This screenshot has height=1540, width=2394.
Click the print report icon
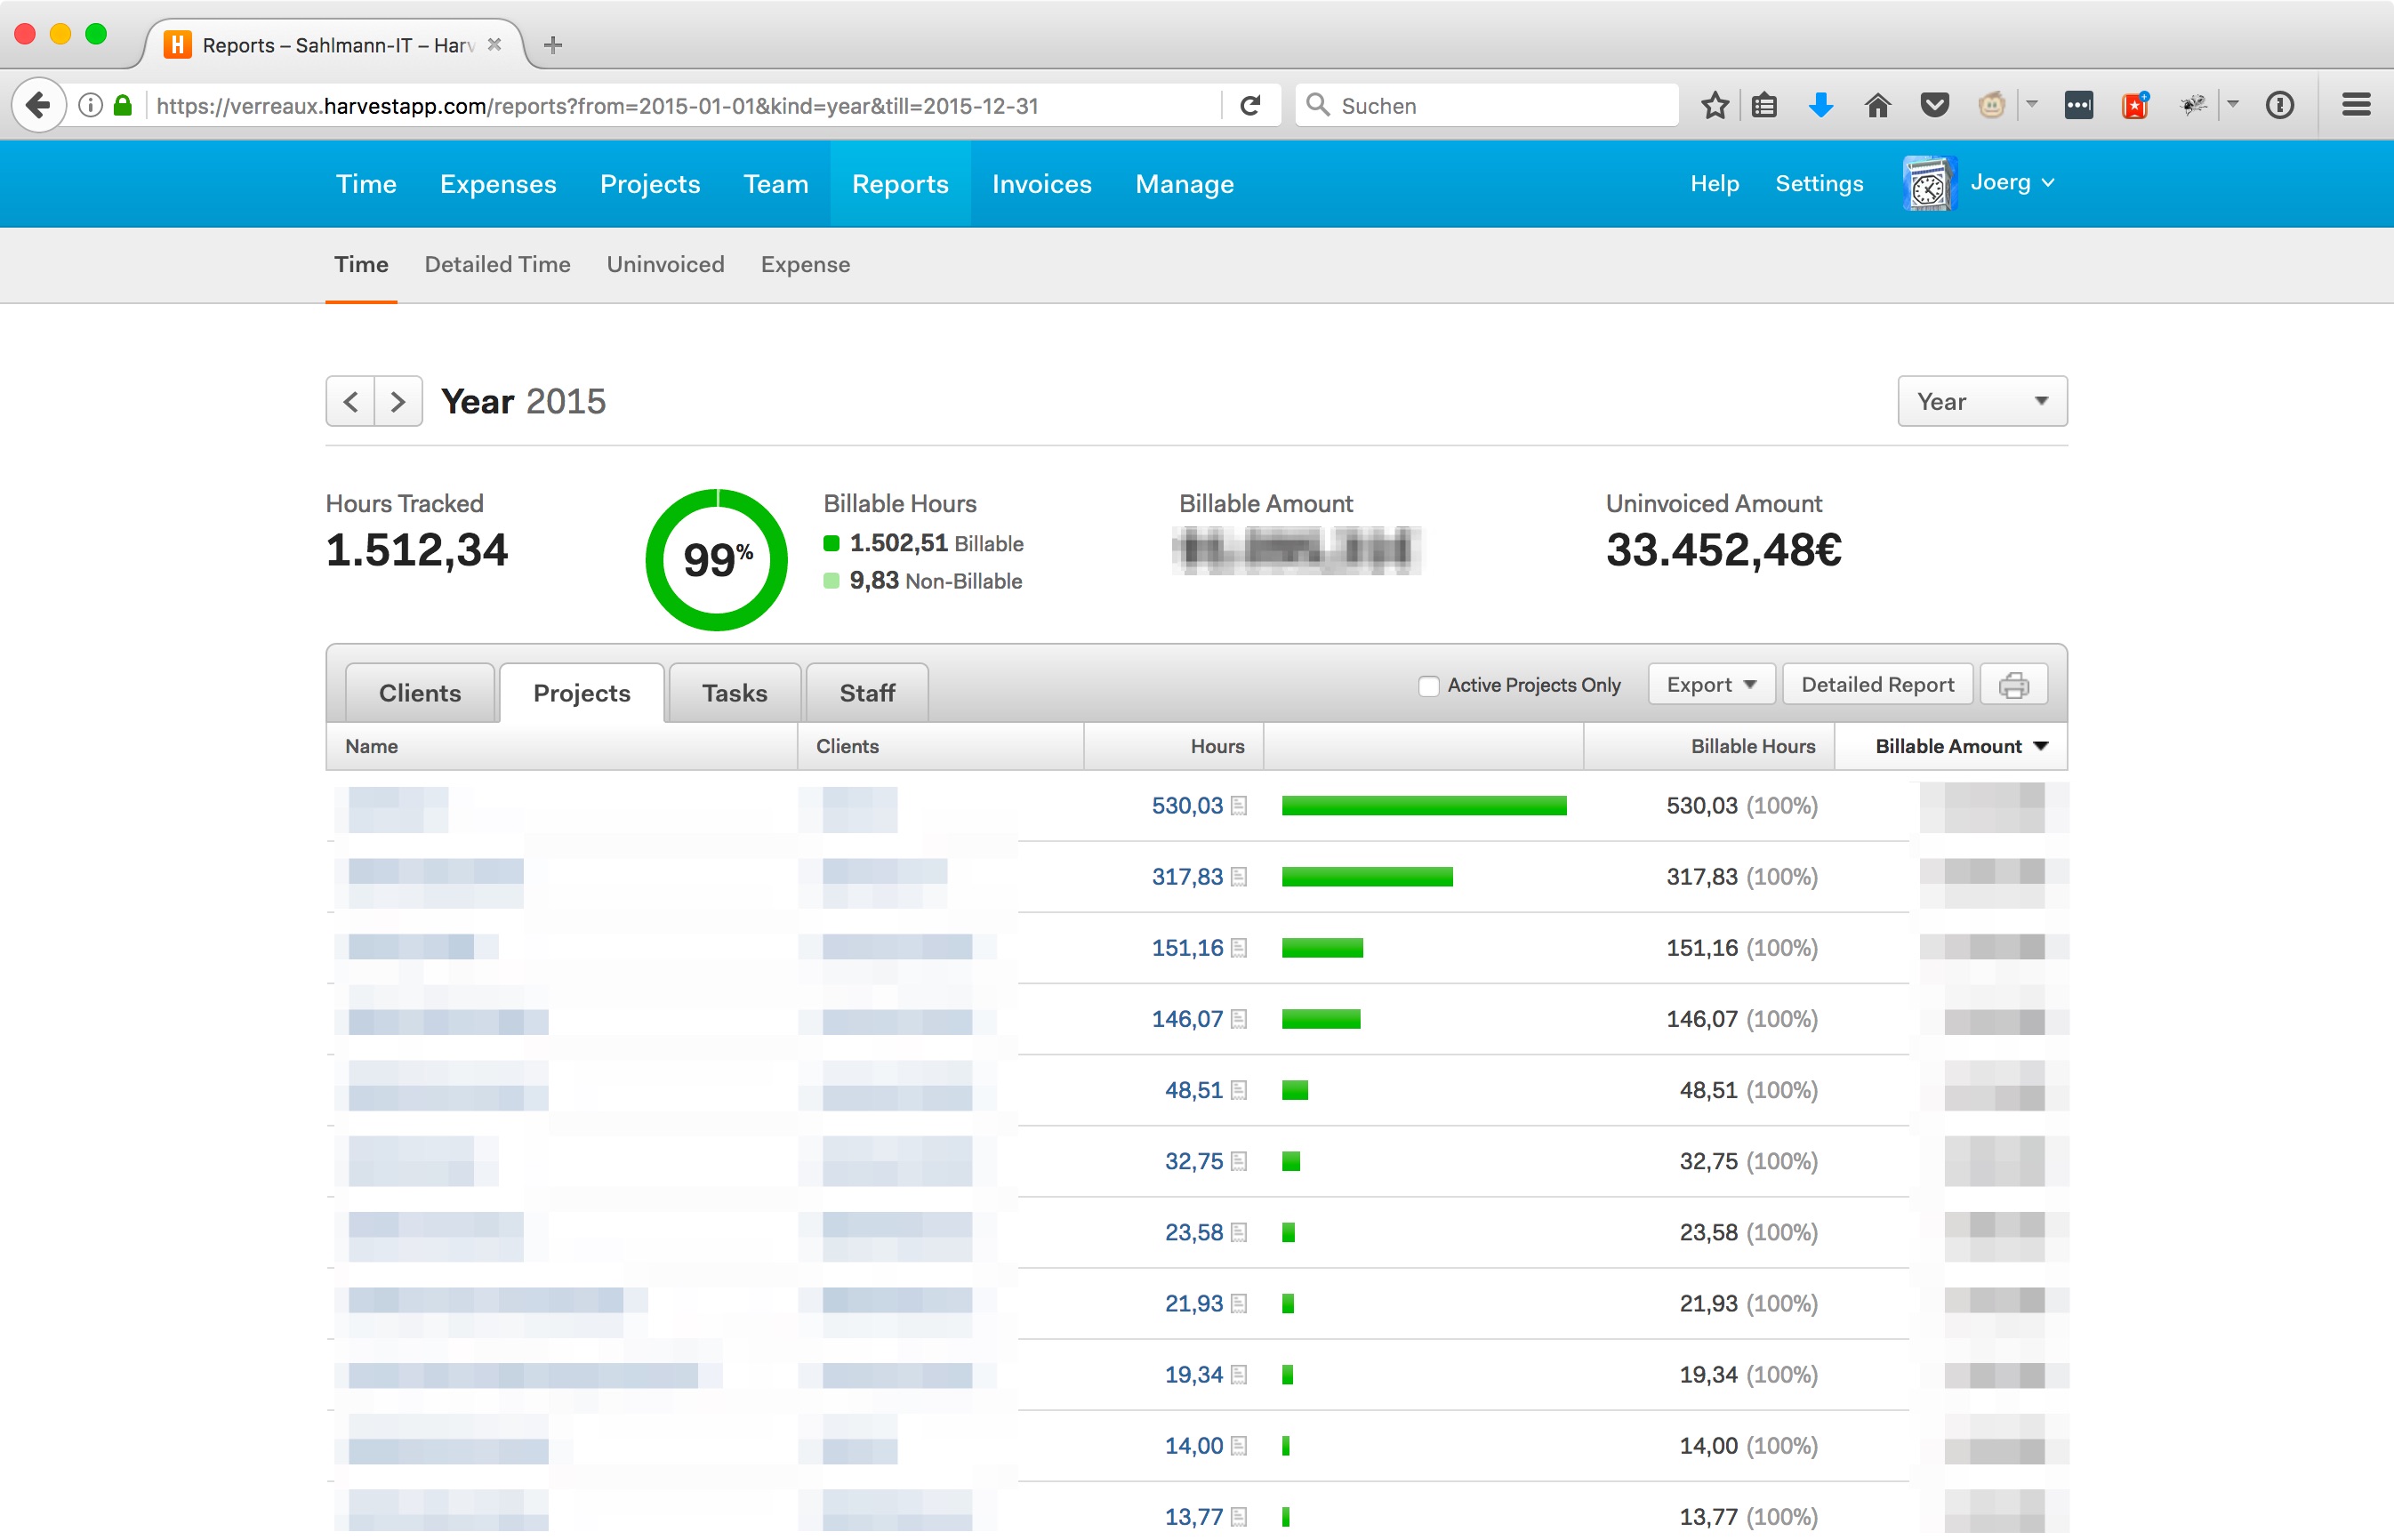pos(2013,685)
